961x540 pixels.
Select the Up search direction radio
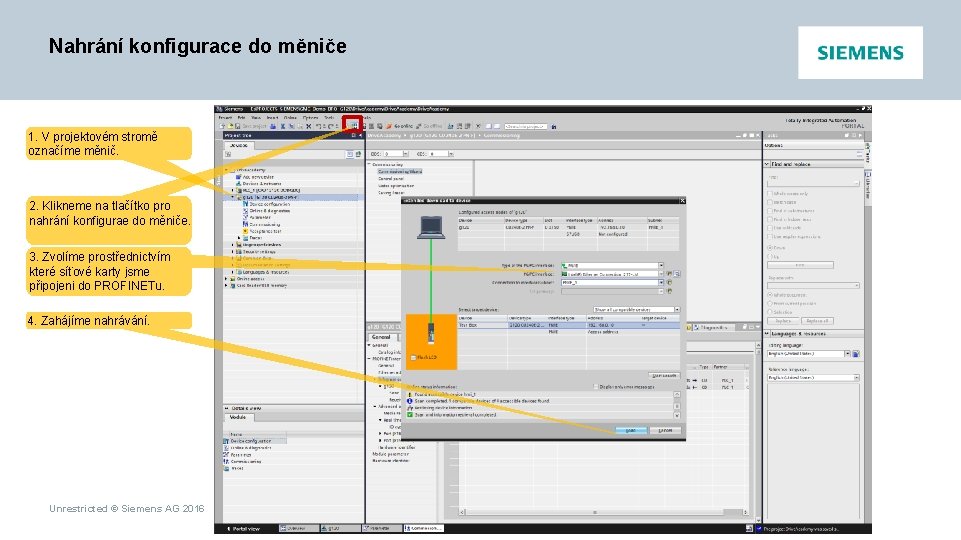[x=770, y=256]
